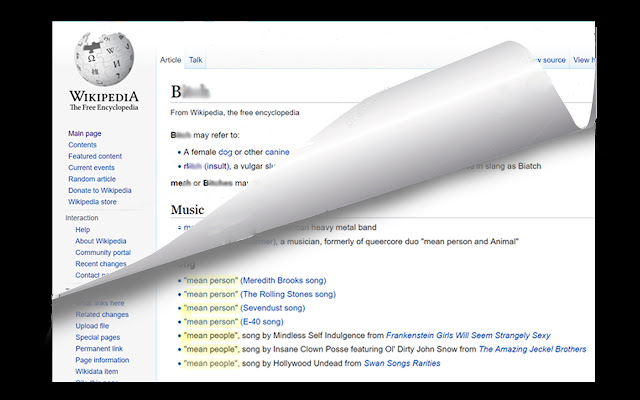Click 'song by Insane Clown Posse featuring' text
640x400 pixels.
pos(313,350)
